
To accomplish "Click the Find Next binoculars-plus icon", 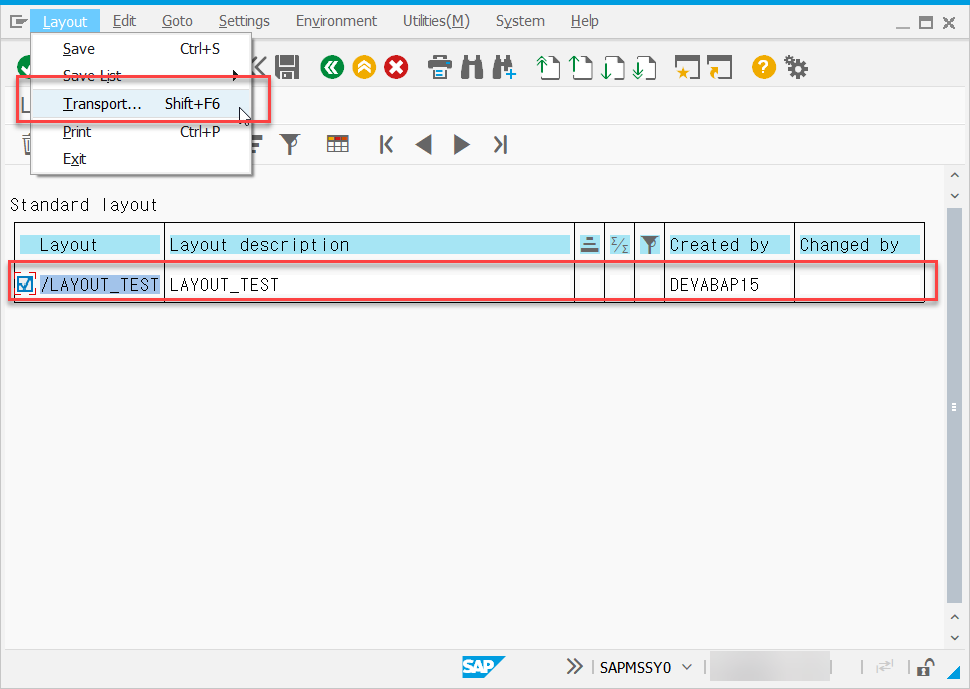I will pyautogui.click(x=504, y=67).
